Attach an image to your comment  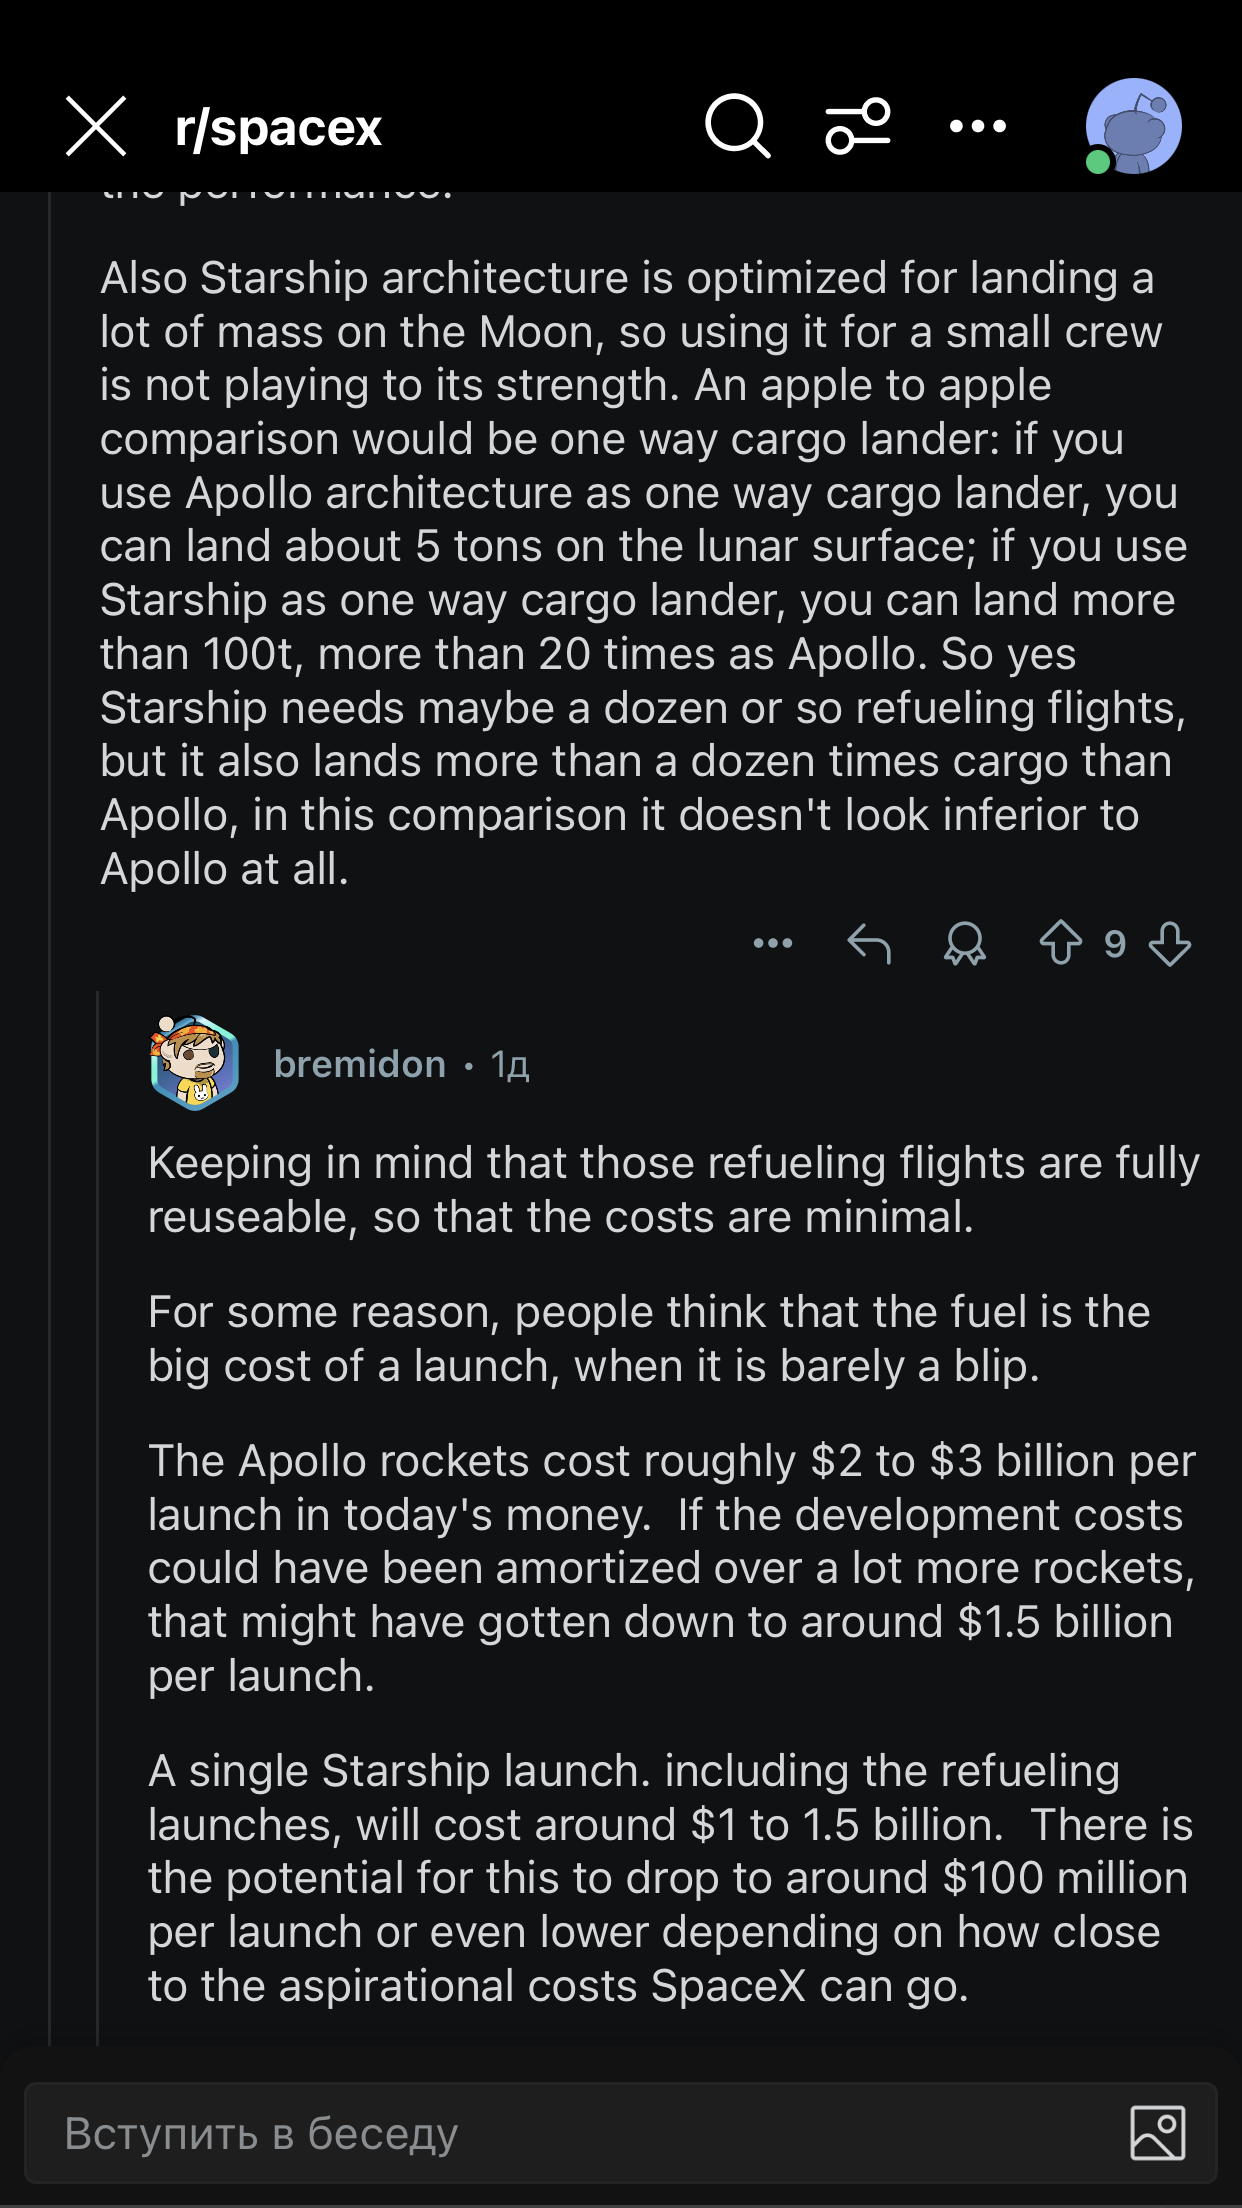tap(1157, 2133)
